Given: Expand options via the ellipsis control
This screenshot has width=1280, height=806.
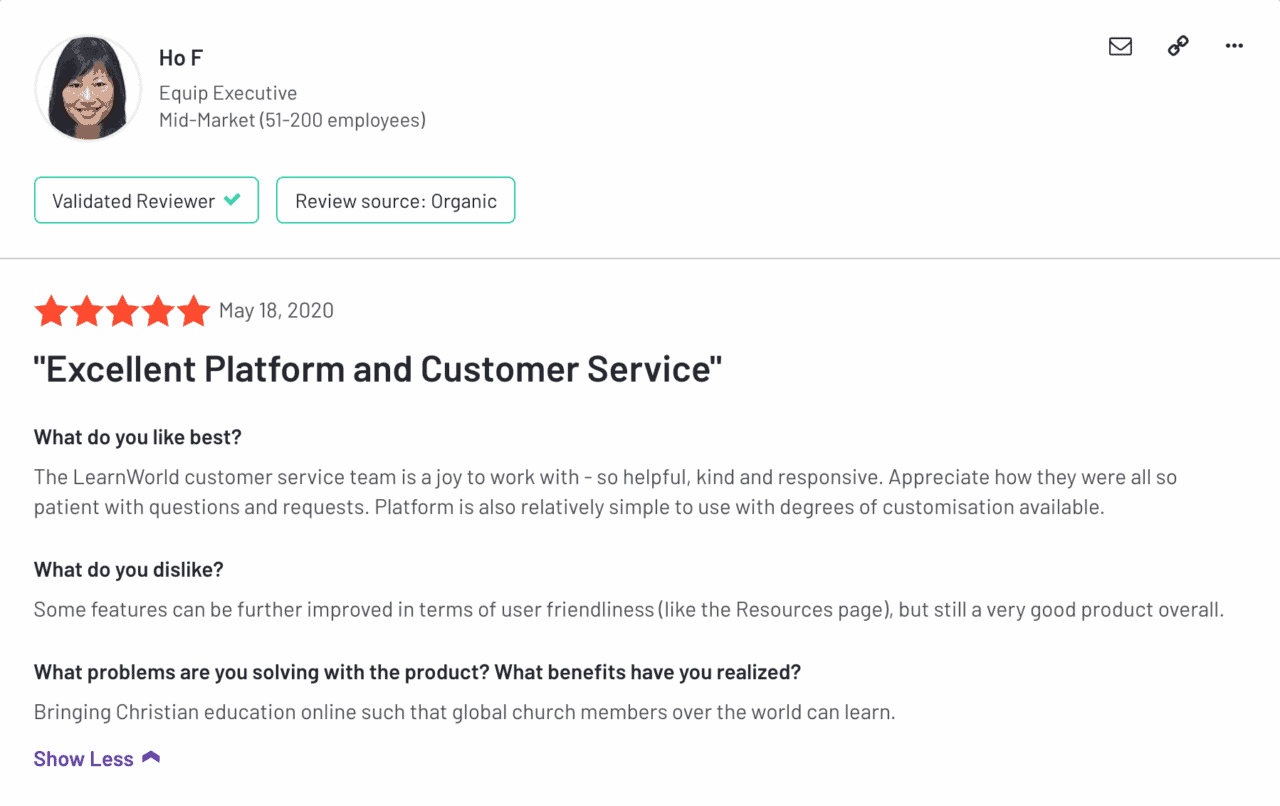Looking at the screenshot, I should coord(1233,46).
